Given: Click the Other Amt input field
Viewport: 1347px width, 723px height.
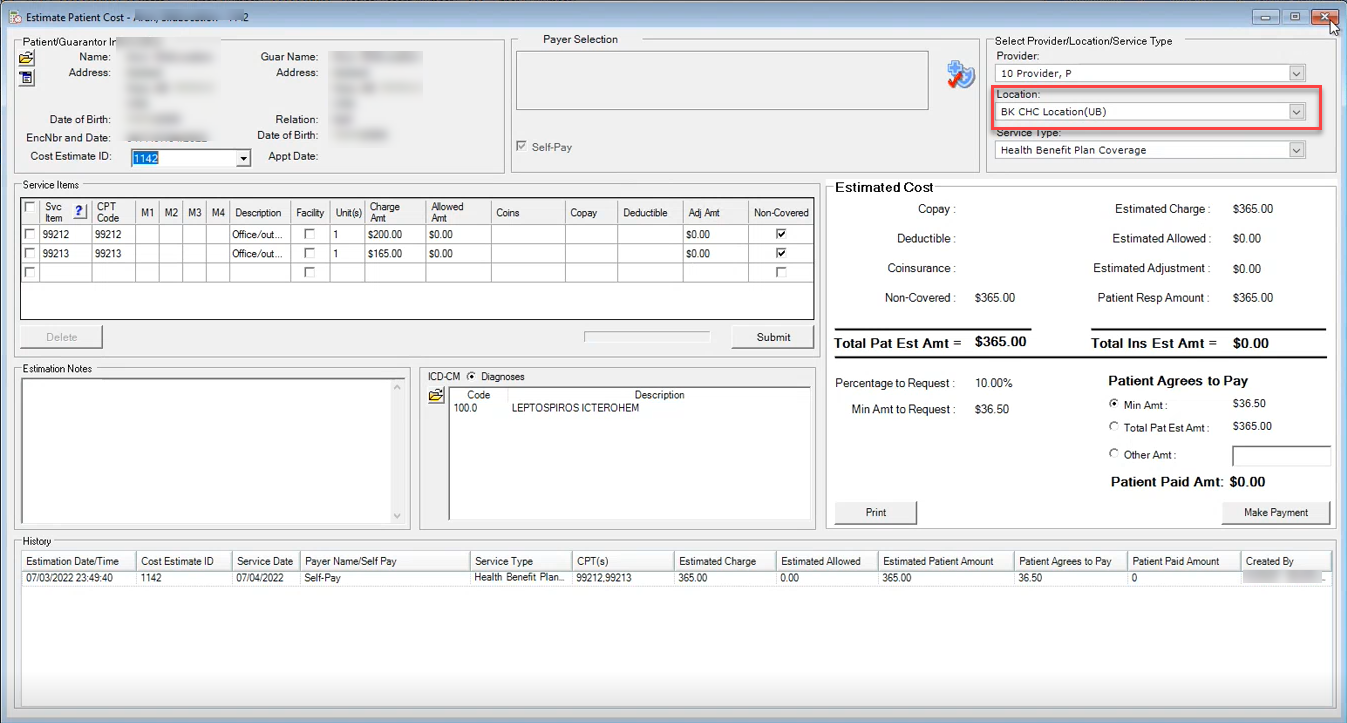Looking at the screenshot, I should point(1281,456).
